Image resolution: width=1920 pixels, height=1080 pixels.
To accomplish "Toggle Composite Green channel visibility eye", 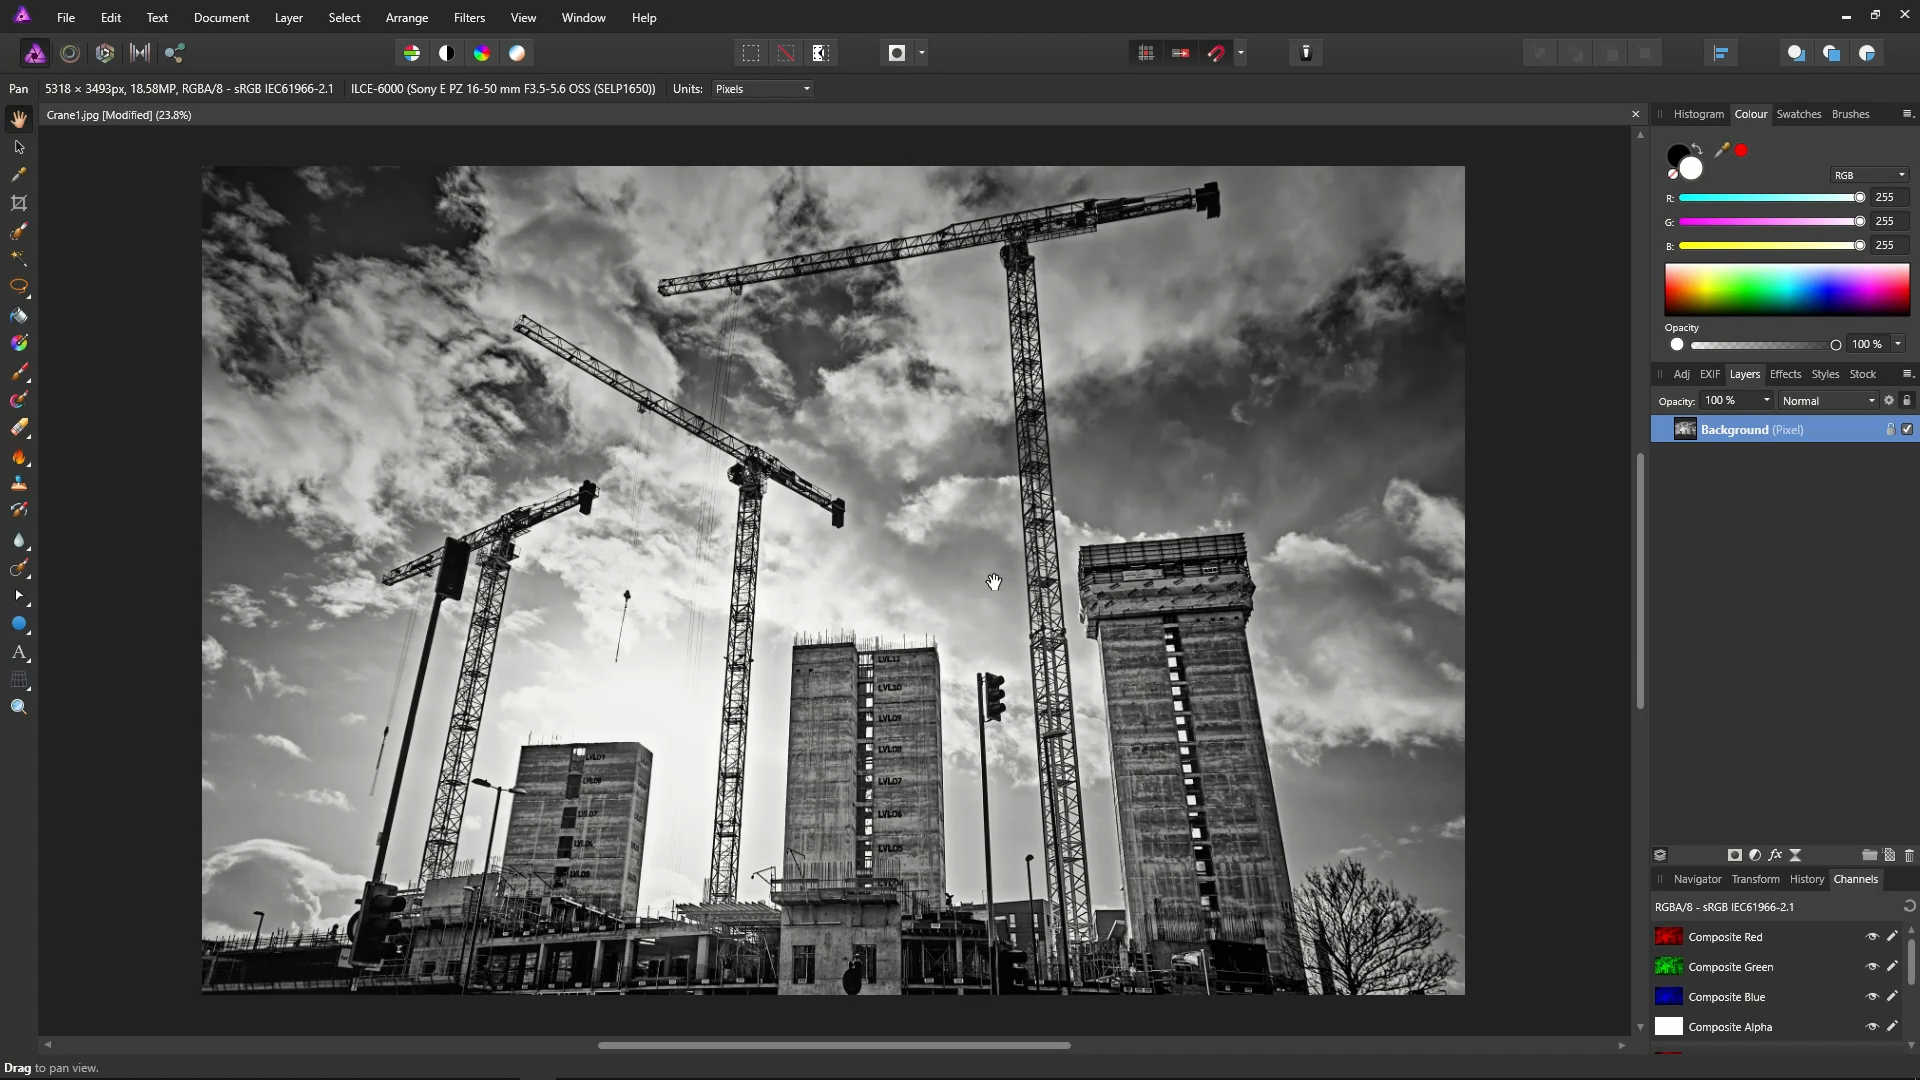I will (x=1872, y=967).
